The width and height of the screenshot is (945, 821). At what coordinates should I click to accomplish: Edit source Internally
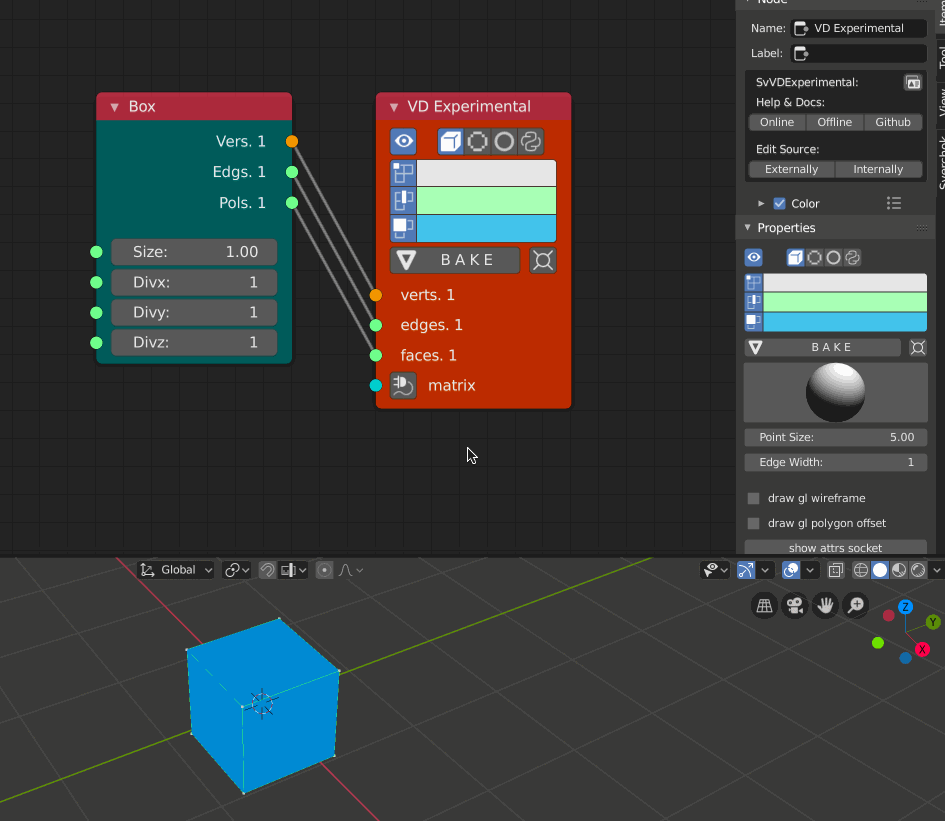[x=878, y=169]
